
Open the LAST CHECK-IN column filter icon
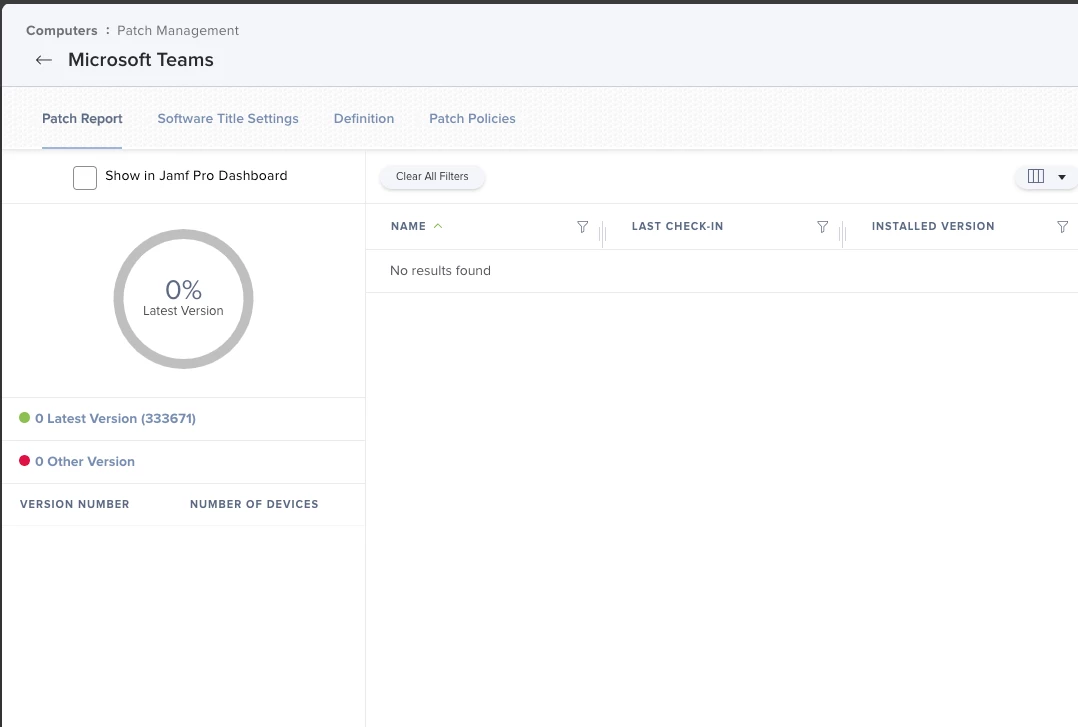822,227
